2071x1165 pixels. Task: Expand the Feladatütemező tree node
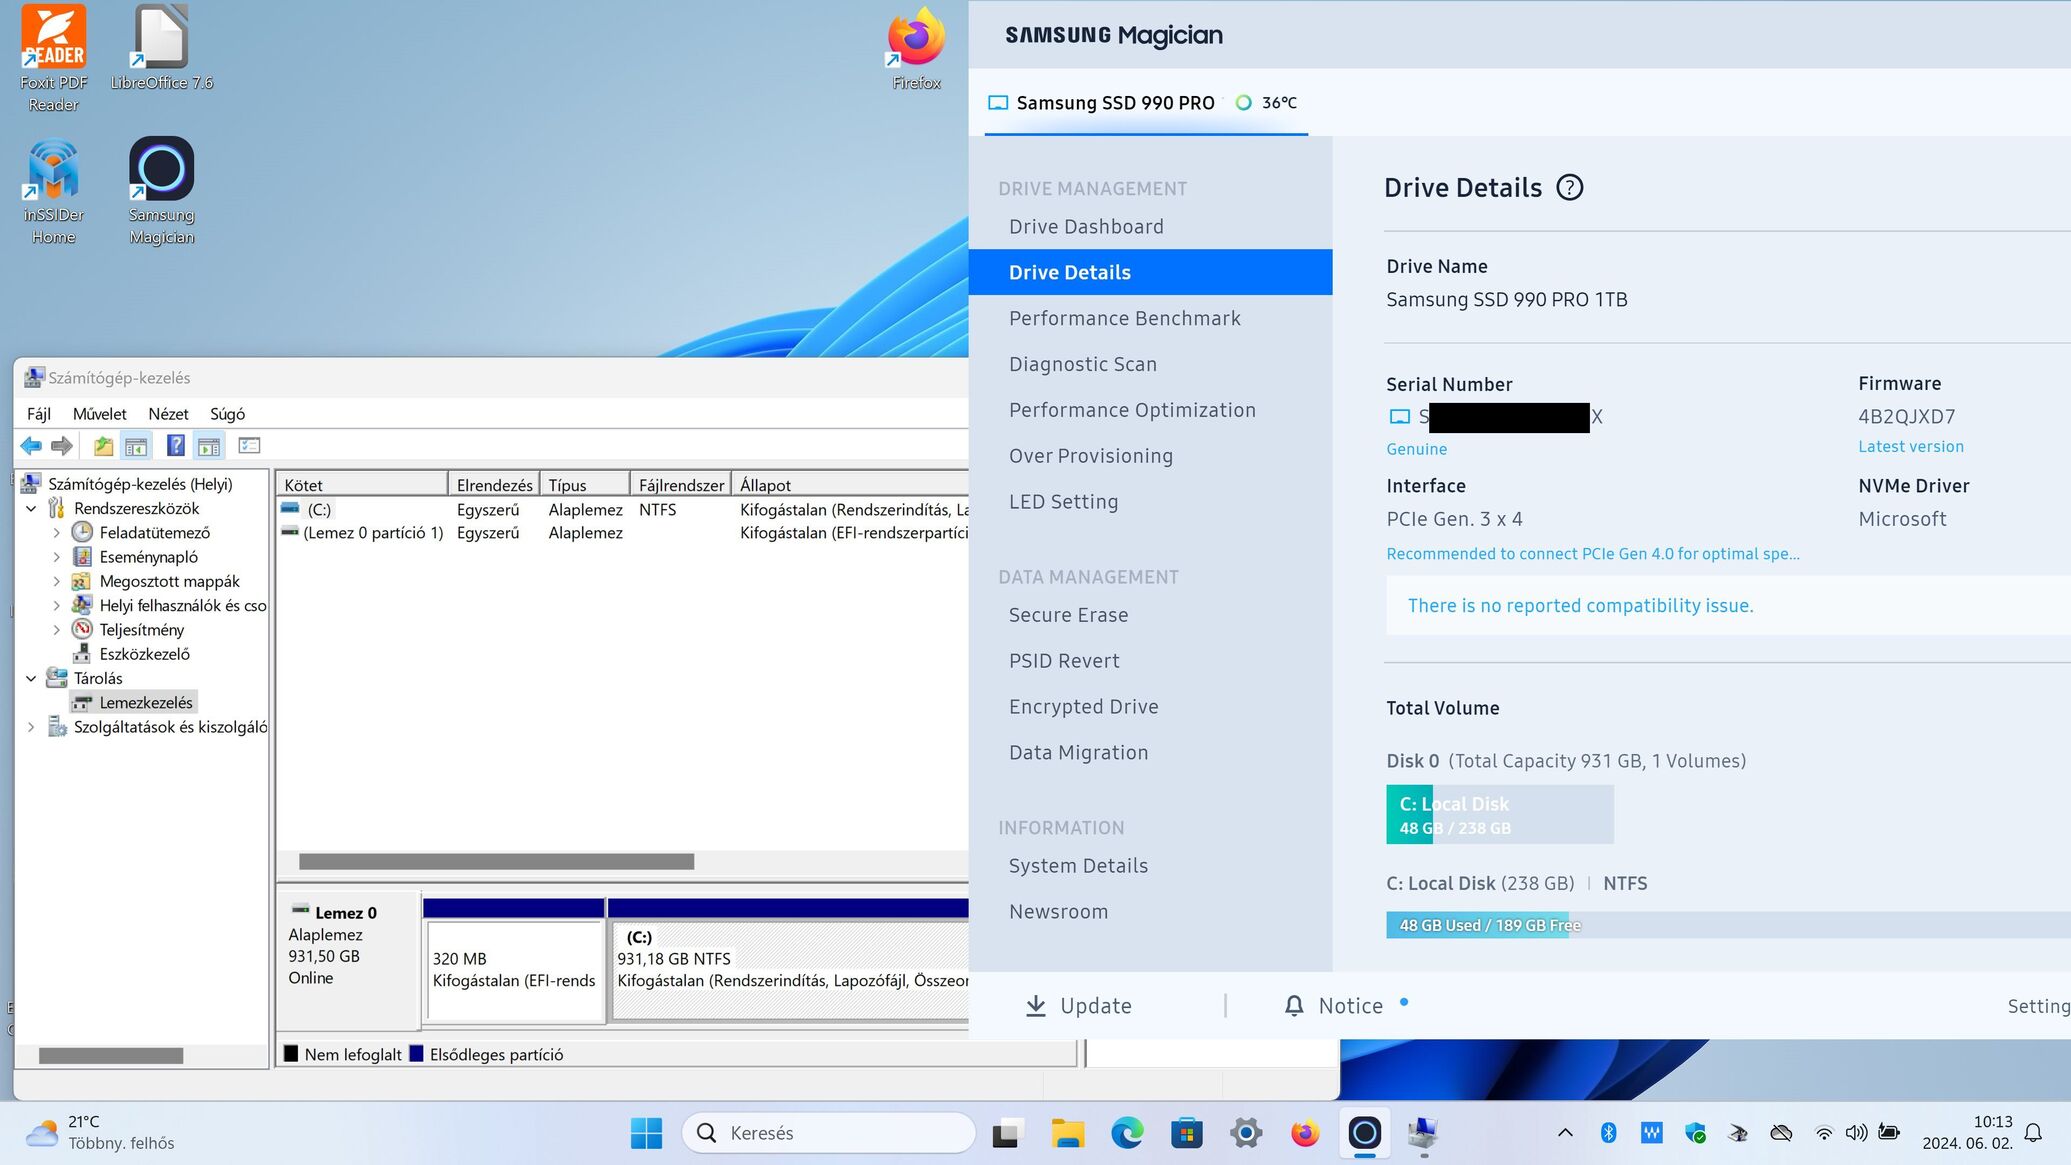click(56, 533)
